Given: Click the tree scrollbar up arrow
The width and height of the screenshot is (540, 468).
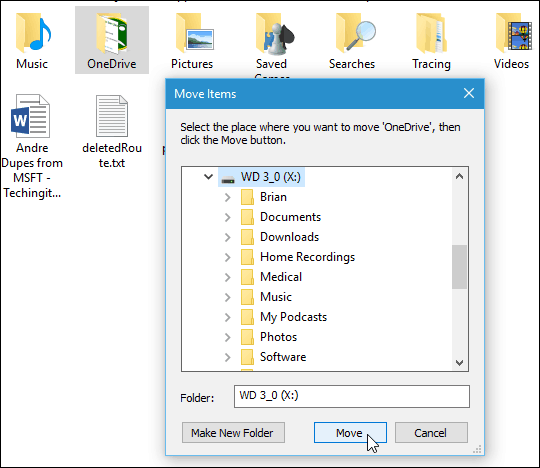Looking at the screenshot, I should [x=459, y=177].
